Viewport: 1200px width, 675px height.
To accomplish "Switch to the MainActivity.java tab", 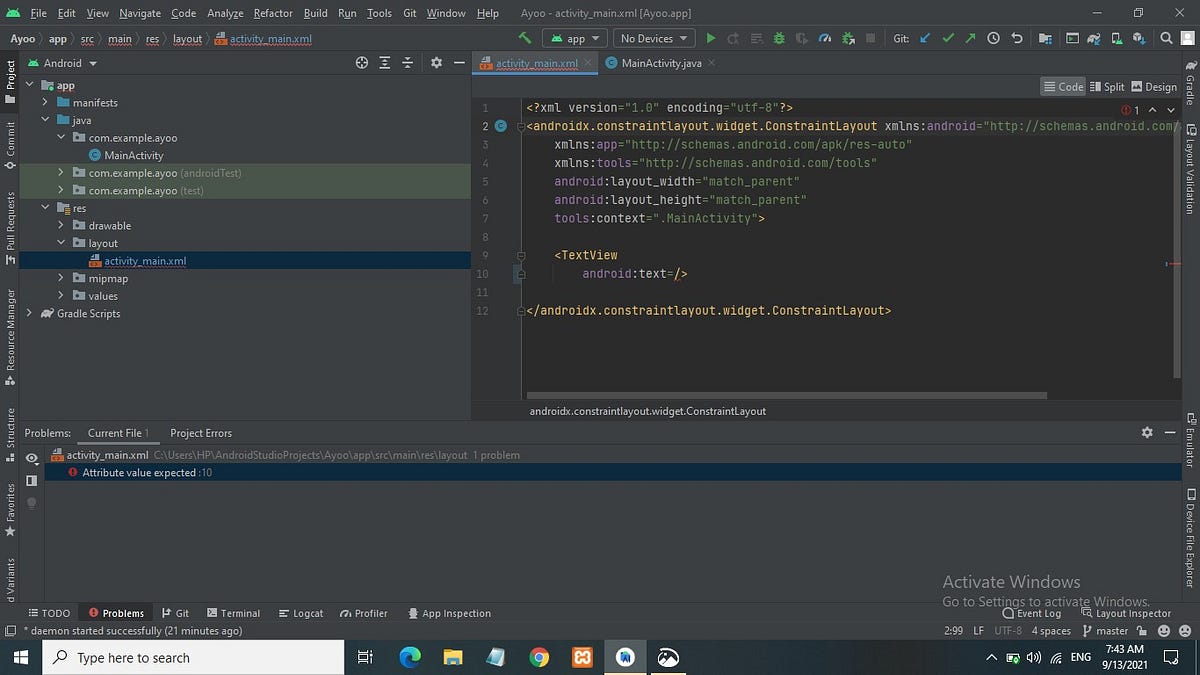I will [x=660, y=62].
